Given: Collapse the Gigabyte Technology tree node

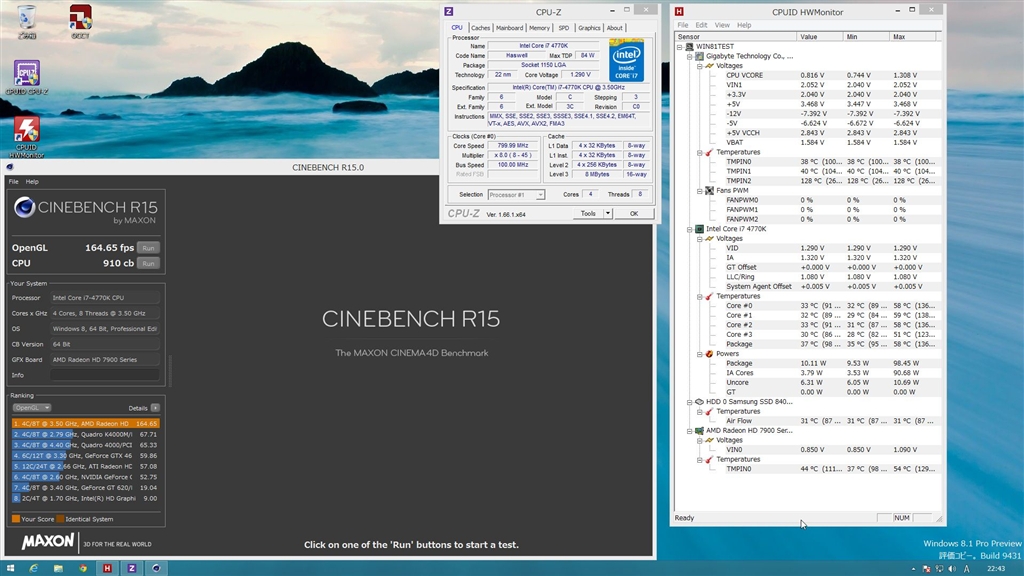Looking at the screenshot, I should pyautogui.click(x=689, y=56).
